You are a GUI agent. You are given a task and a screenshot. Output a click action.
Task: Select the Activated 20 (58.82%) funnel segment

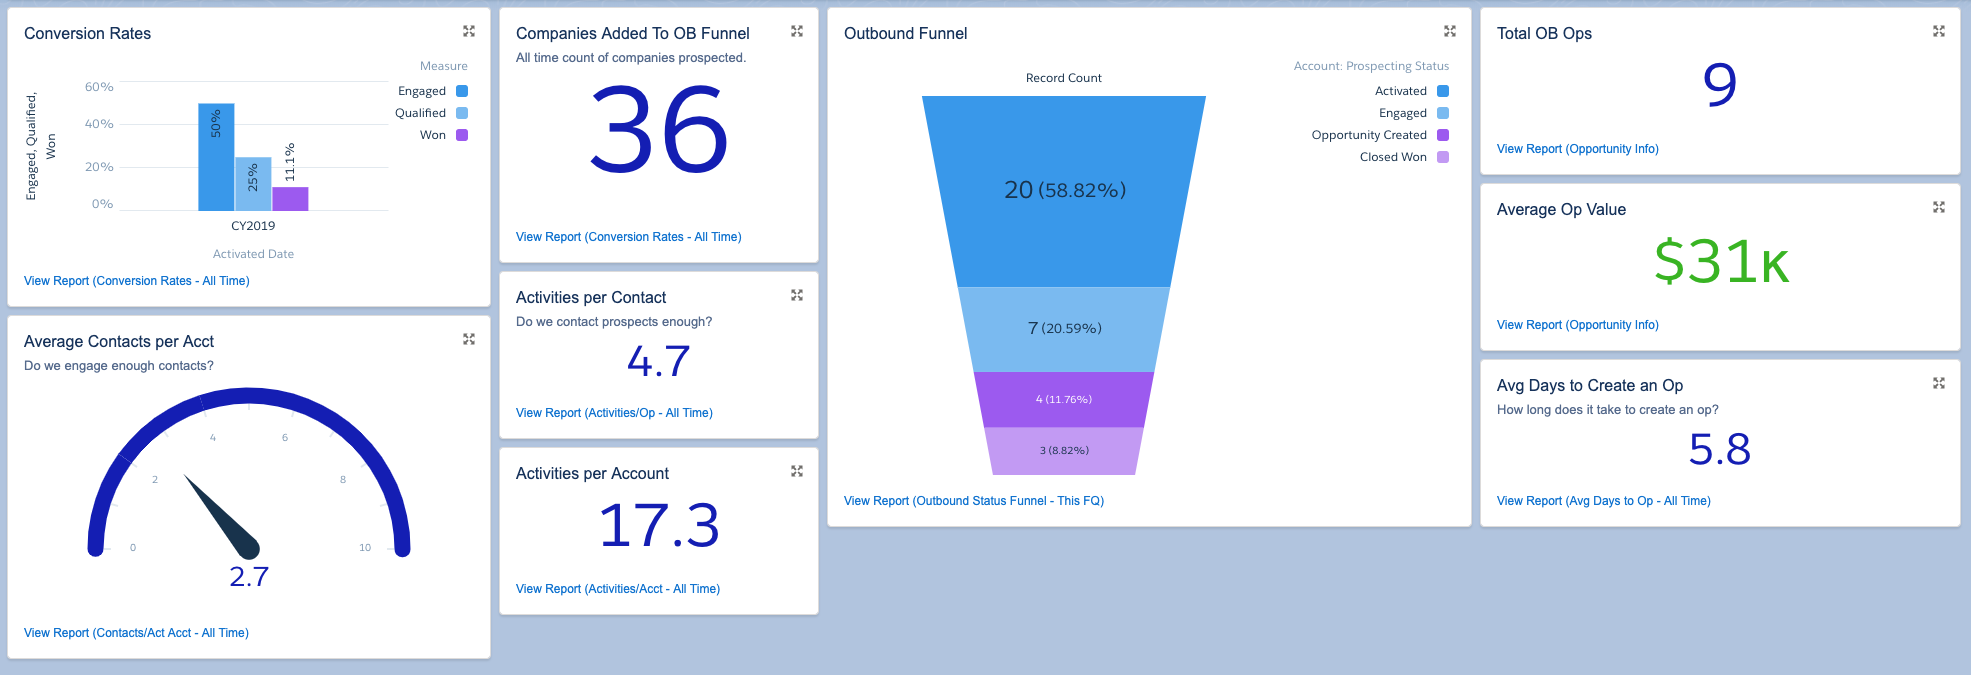[1064, 190]
